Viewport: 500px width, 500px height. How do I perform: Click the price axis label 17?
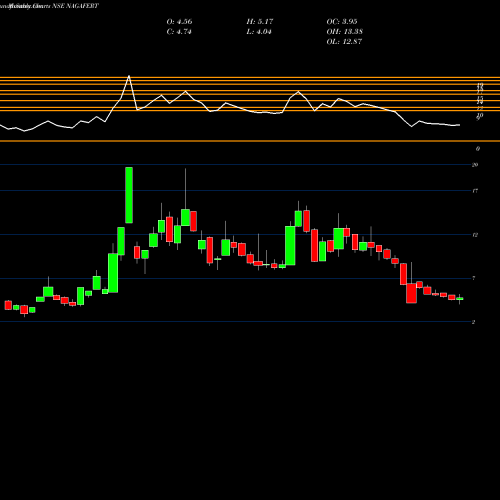click(475, 191)
